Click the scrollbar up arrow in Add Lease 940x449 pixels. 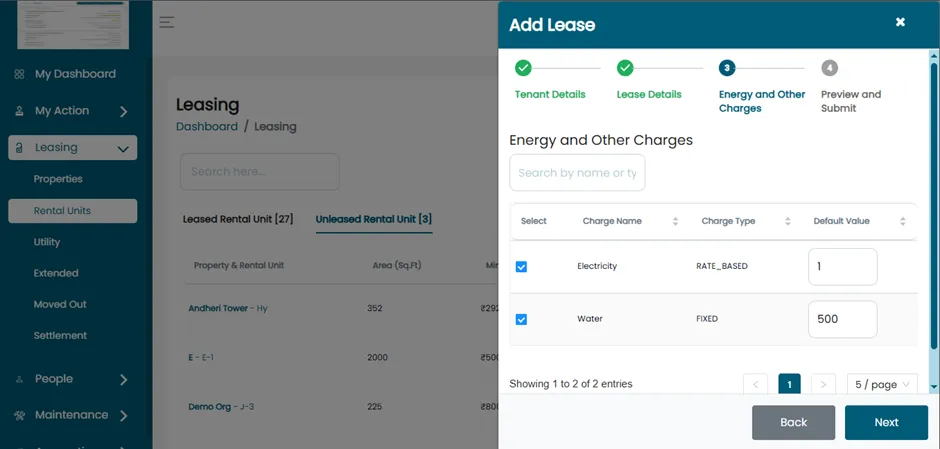(933, 54)
